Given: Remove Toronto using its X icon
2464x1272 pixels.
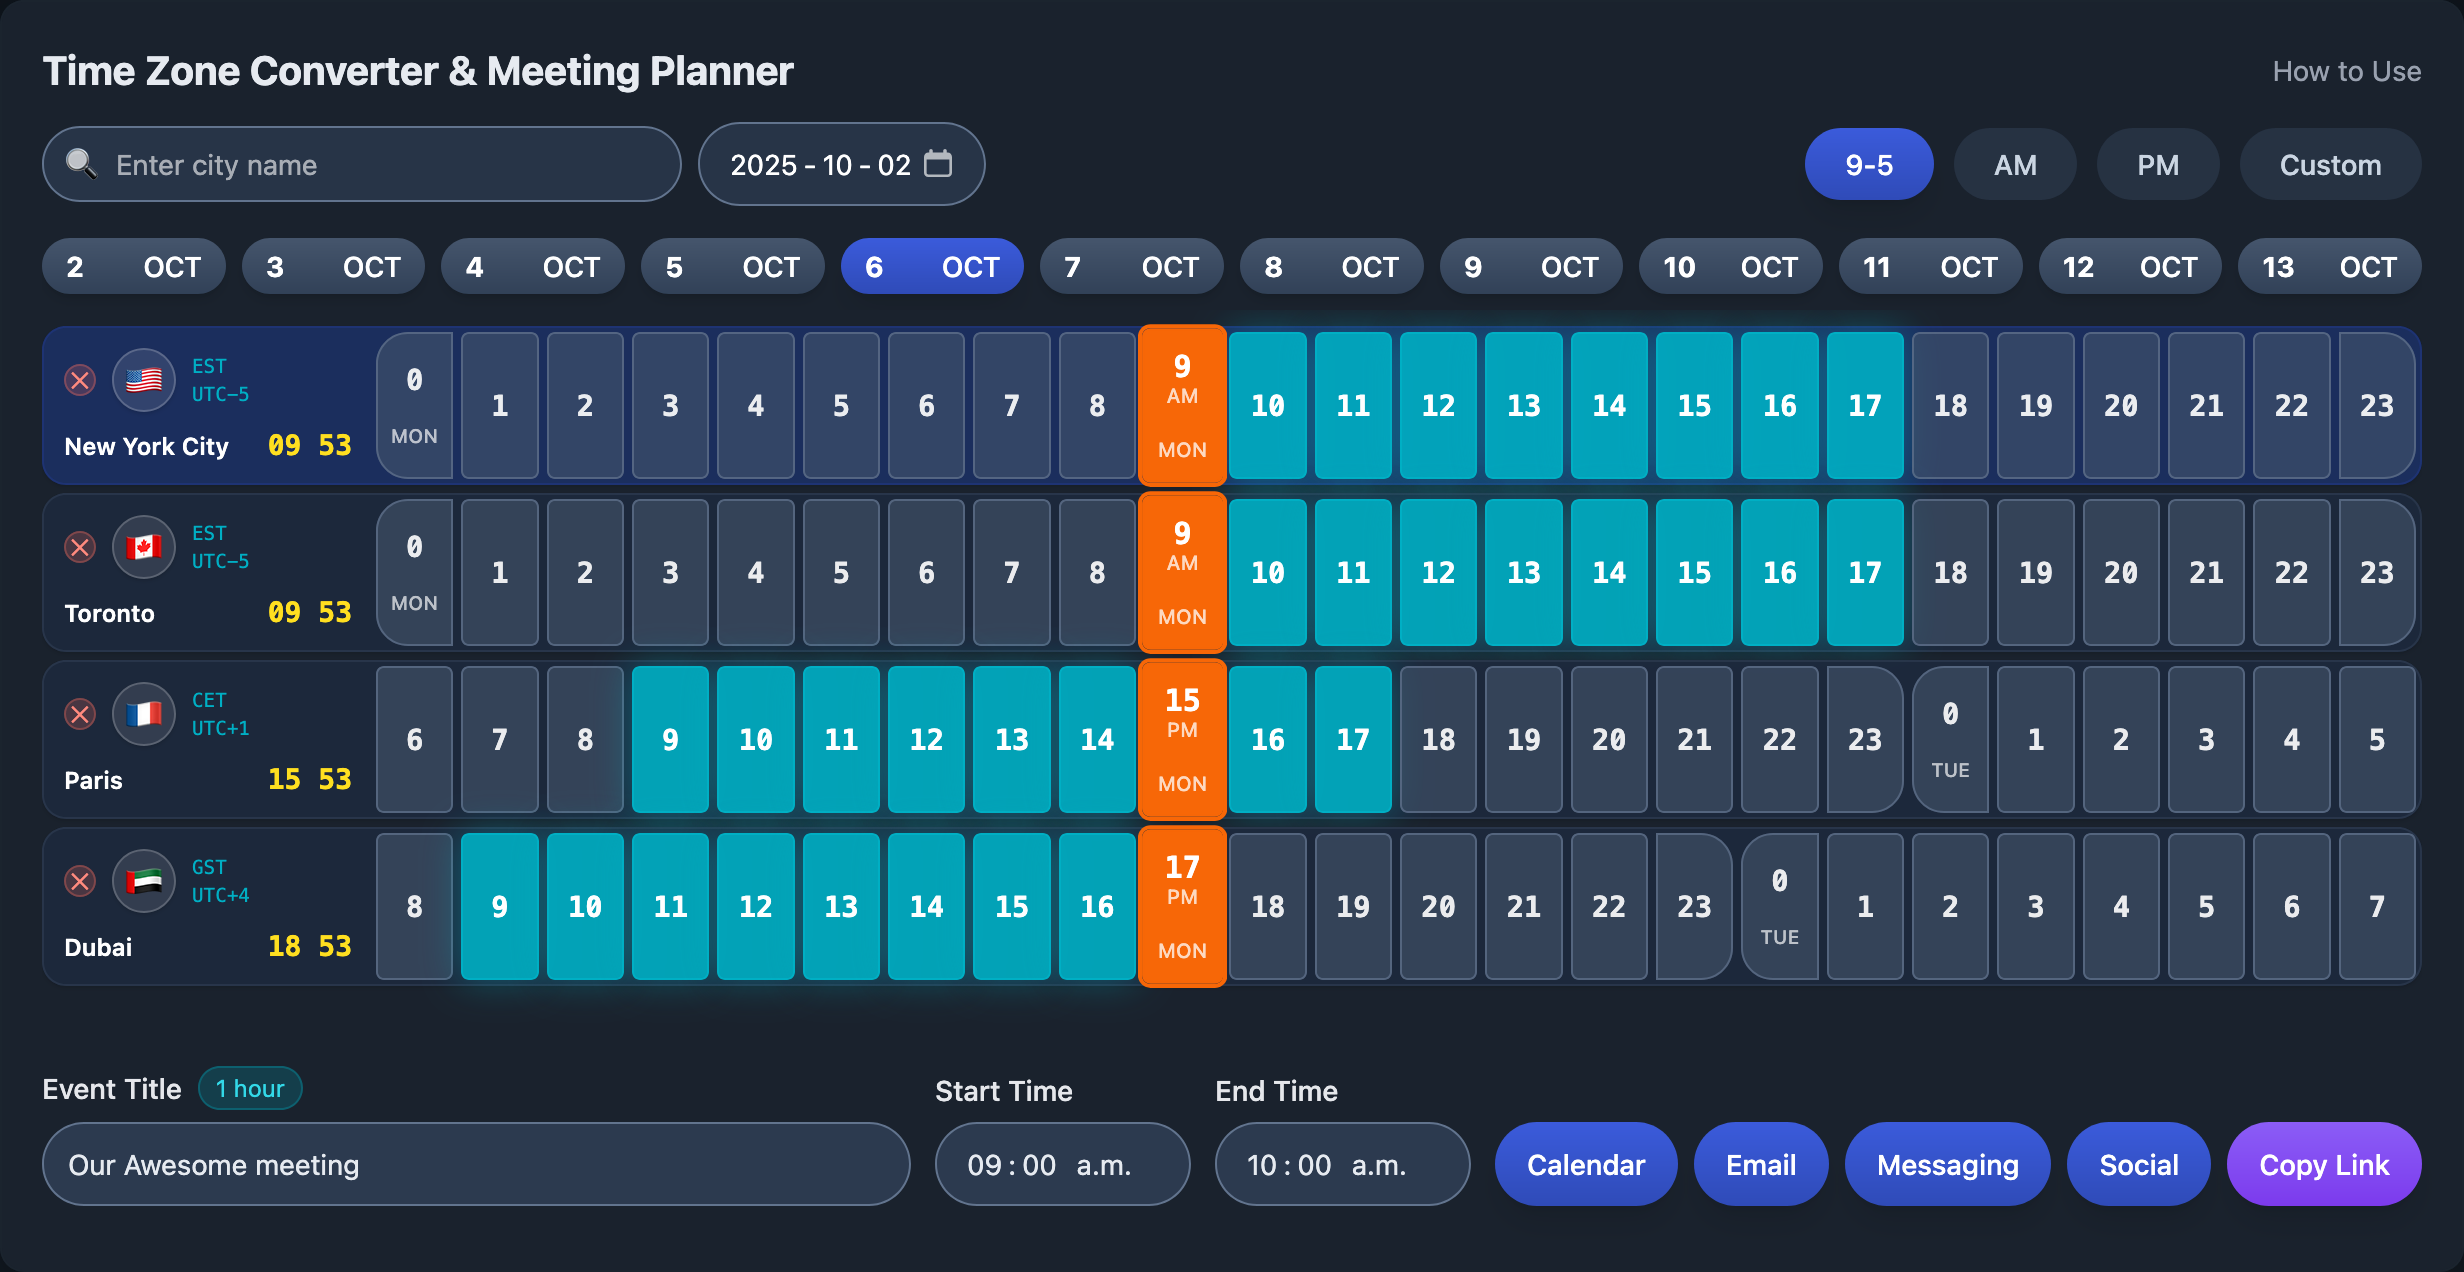Looking at the screenshot, I should (80, 547).
